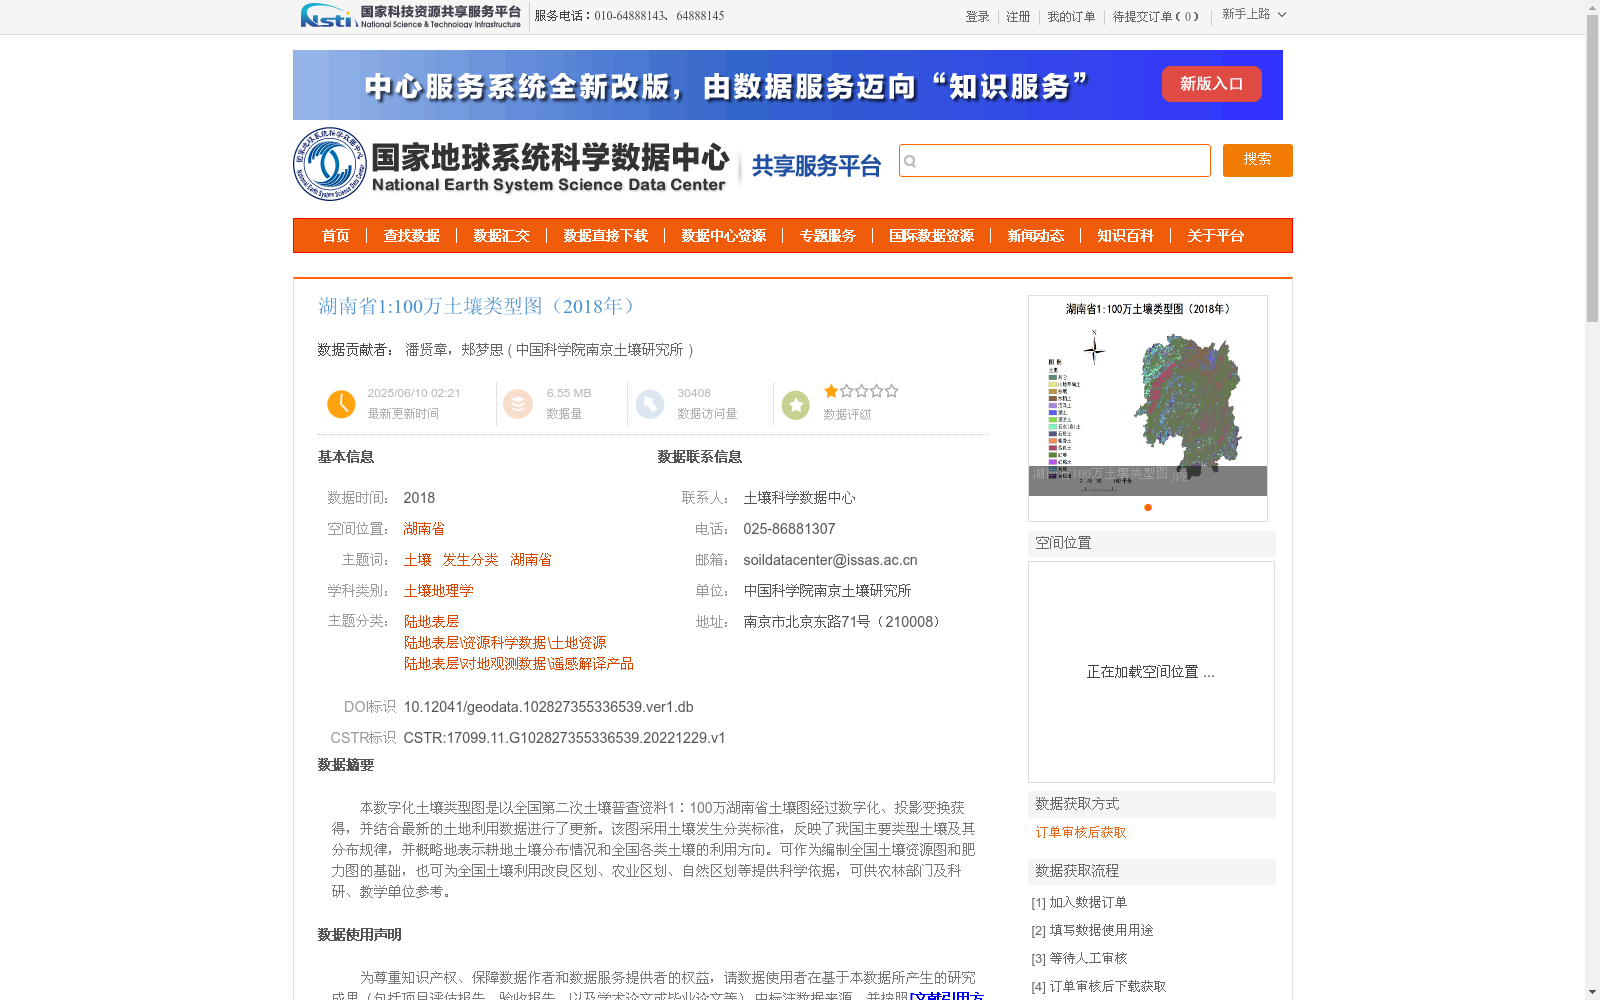This screenshot has width=1600, height=1000.
Task: Open the 数据直接下载 menu
Action: coord(606,236)
